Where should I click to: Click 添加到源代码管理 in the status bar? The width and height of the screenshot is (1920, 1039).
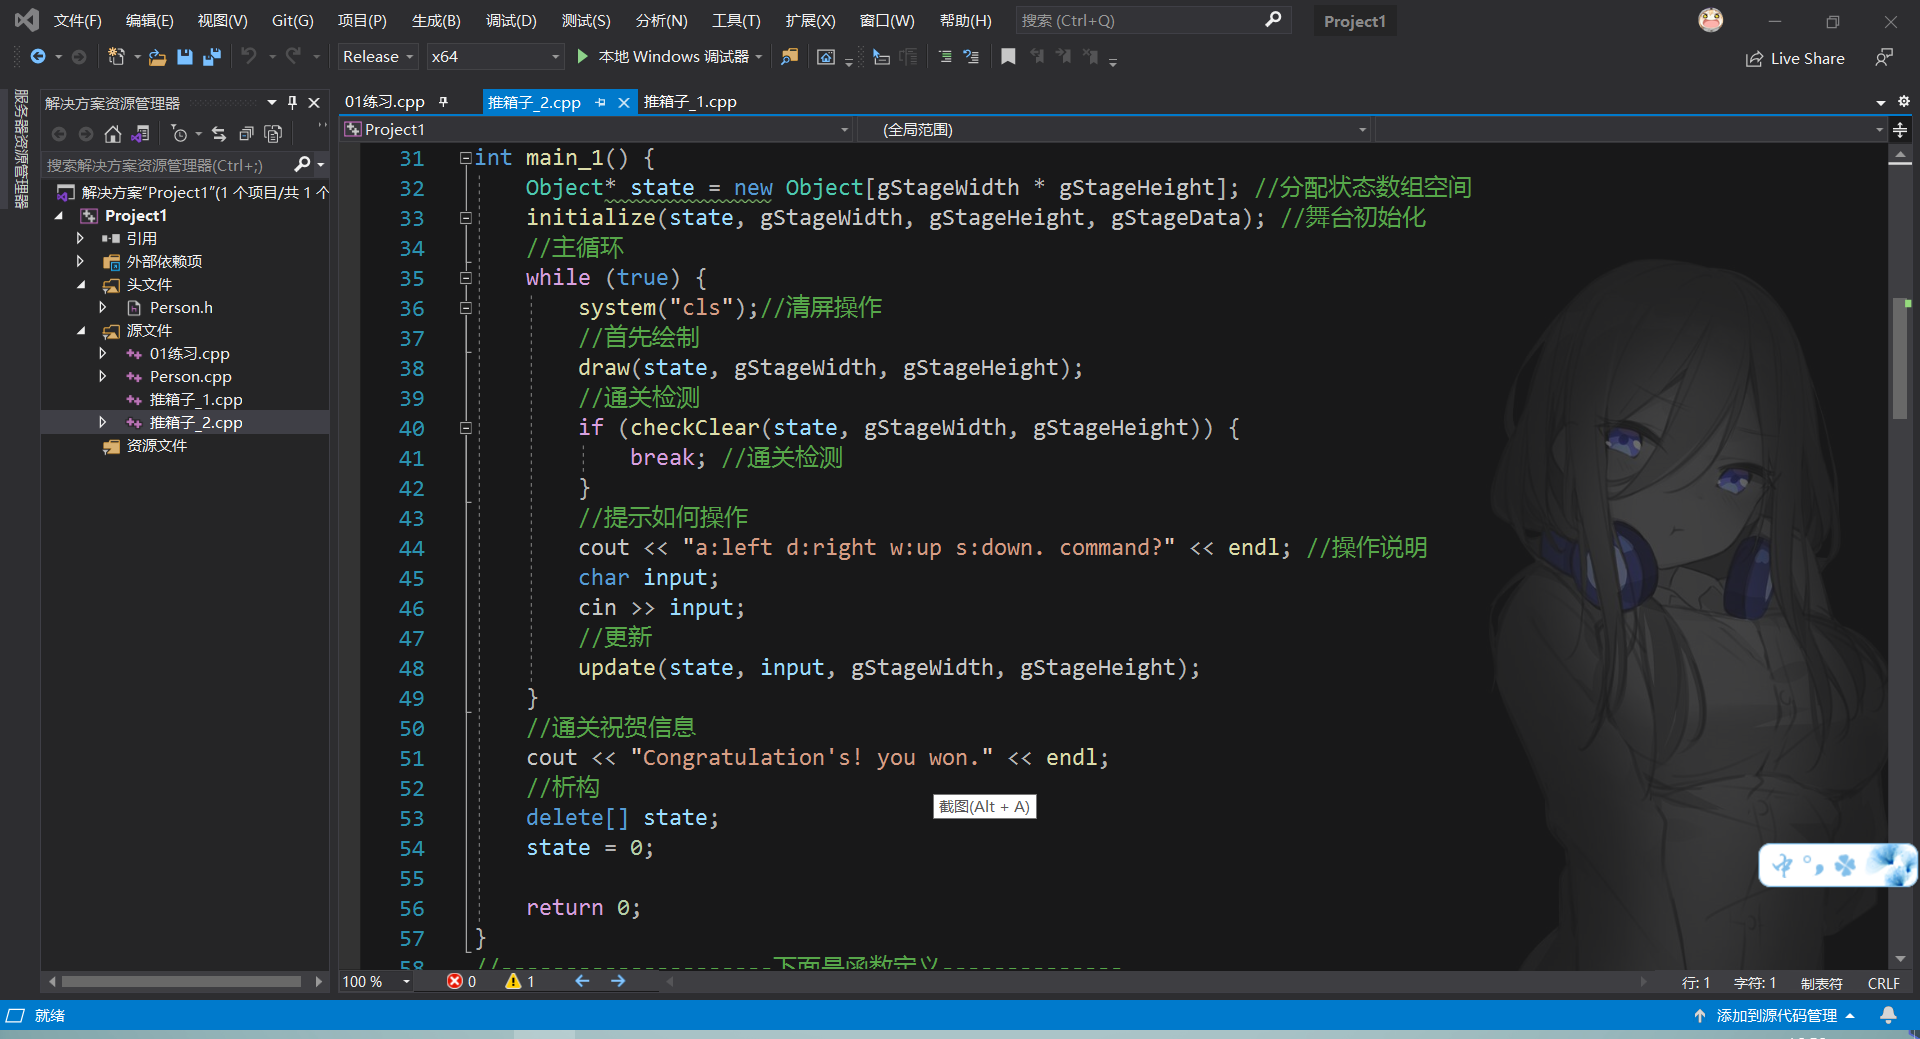point(1775,1015)
